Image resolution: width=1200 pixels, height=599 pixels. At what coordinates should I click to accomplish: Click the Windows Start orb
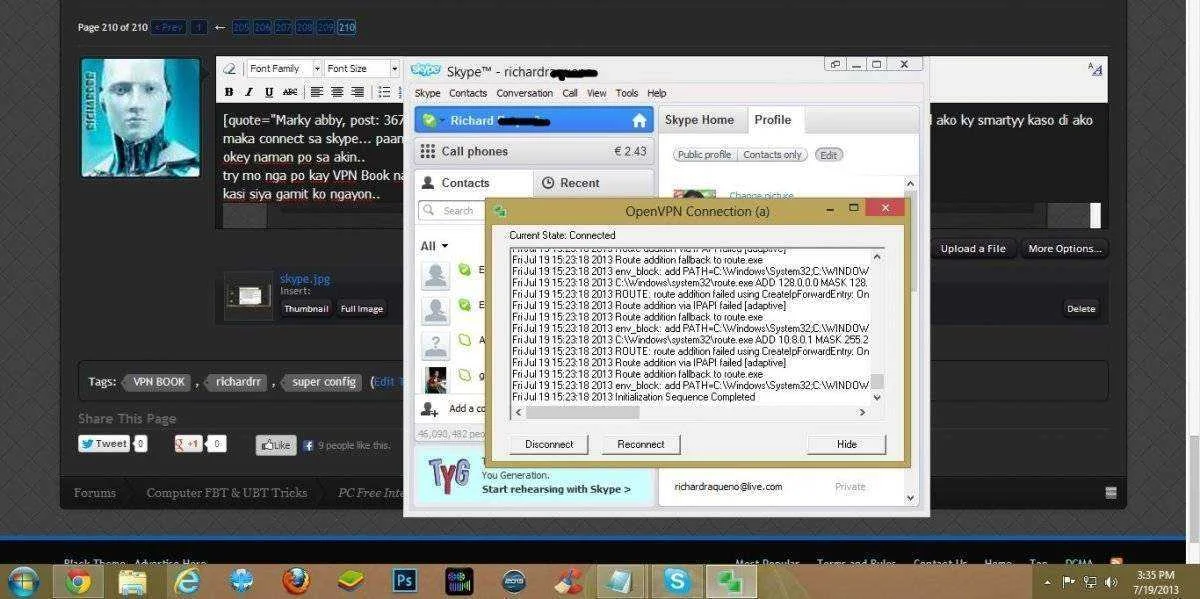[x=23, y=581]
